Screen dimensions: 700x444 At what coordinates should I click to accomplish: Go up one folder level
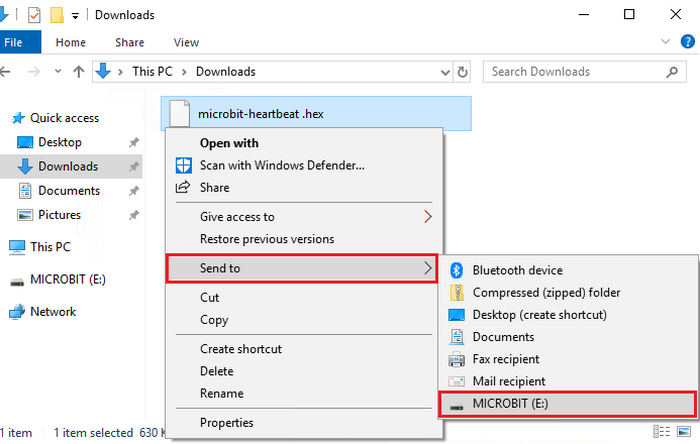pyautogui.click(x=79, y=71)
